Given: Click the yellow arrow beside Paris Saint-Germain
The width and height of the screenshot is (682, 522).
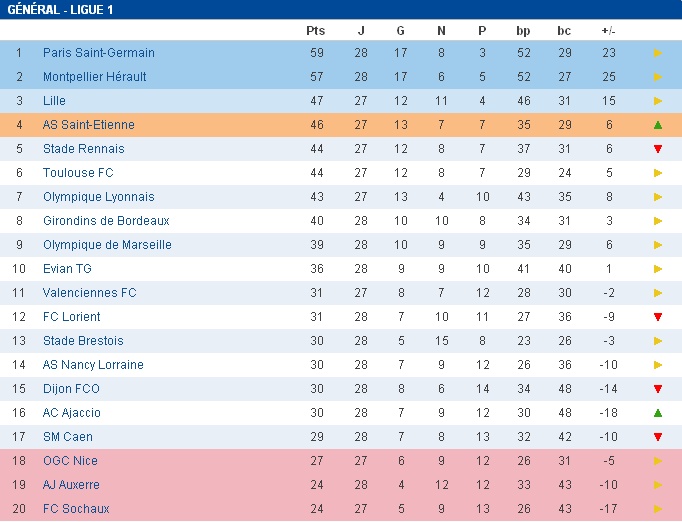Looking at the screenshot, I should (x=658, y=53).
